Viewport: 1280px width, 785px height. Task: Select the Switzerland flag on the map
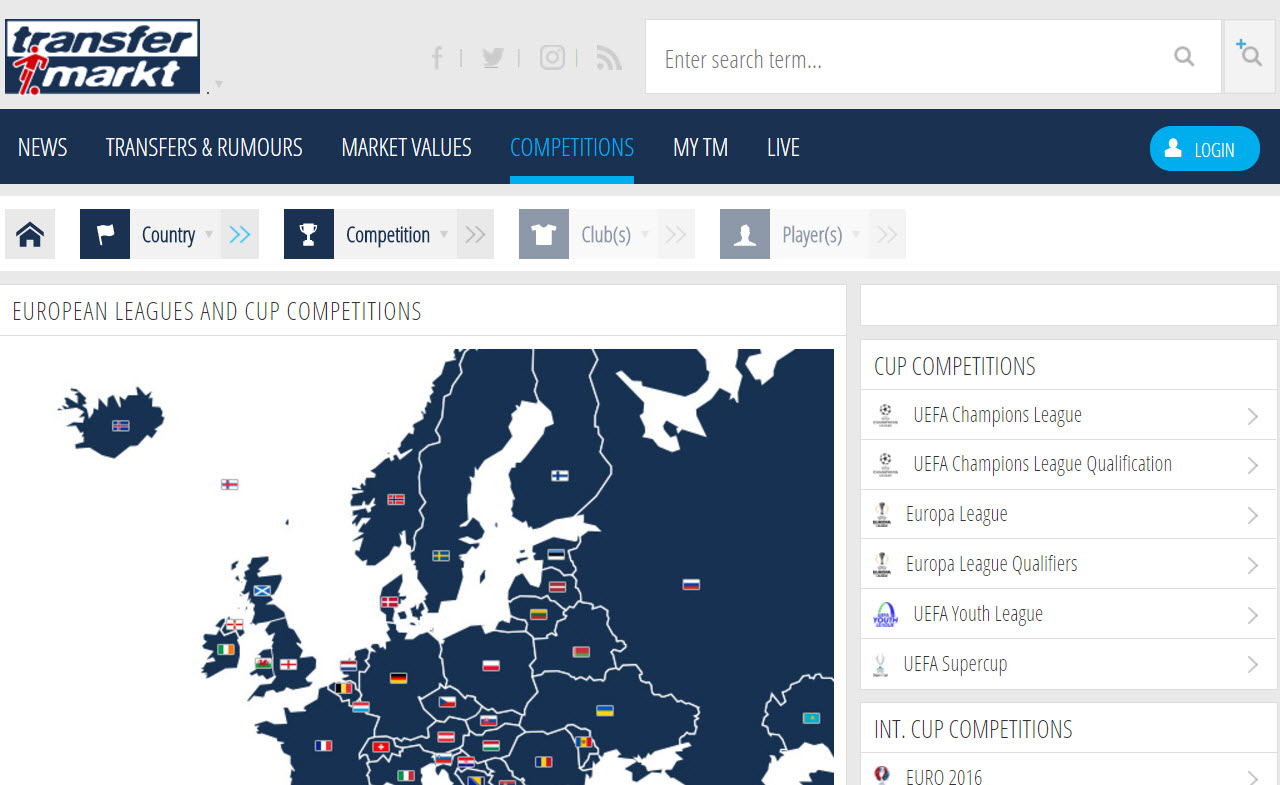(380, 746)
